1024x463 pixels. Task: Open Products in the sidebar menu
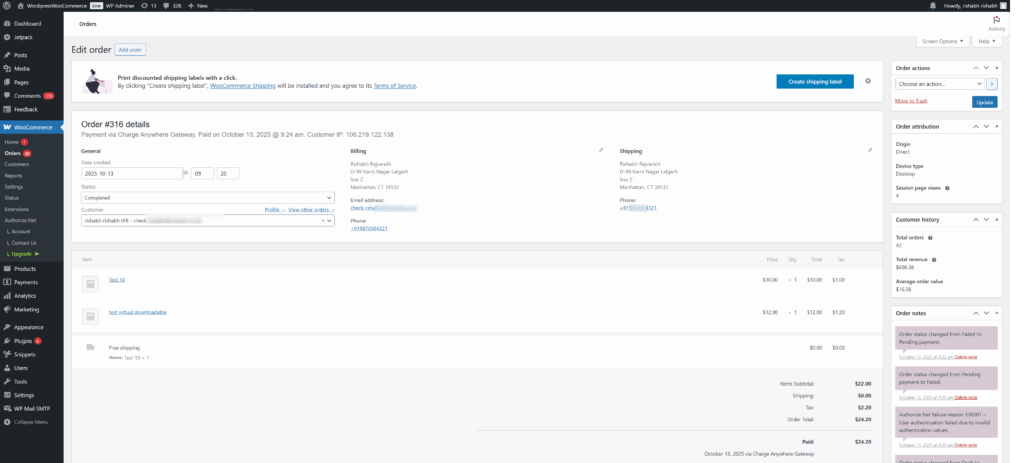point(25,269)
